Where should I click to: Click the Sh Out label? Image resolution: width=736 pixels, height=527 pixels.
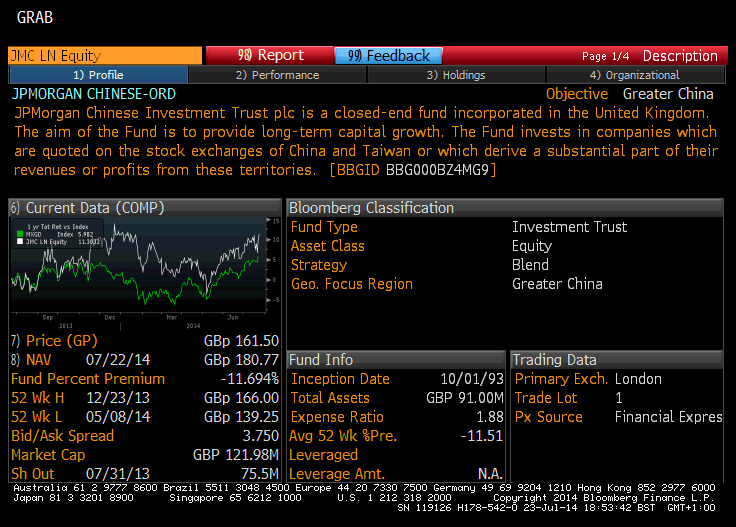coord(33,474)
